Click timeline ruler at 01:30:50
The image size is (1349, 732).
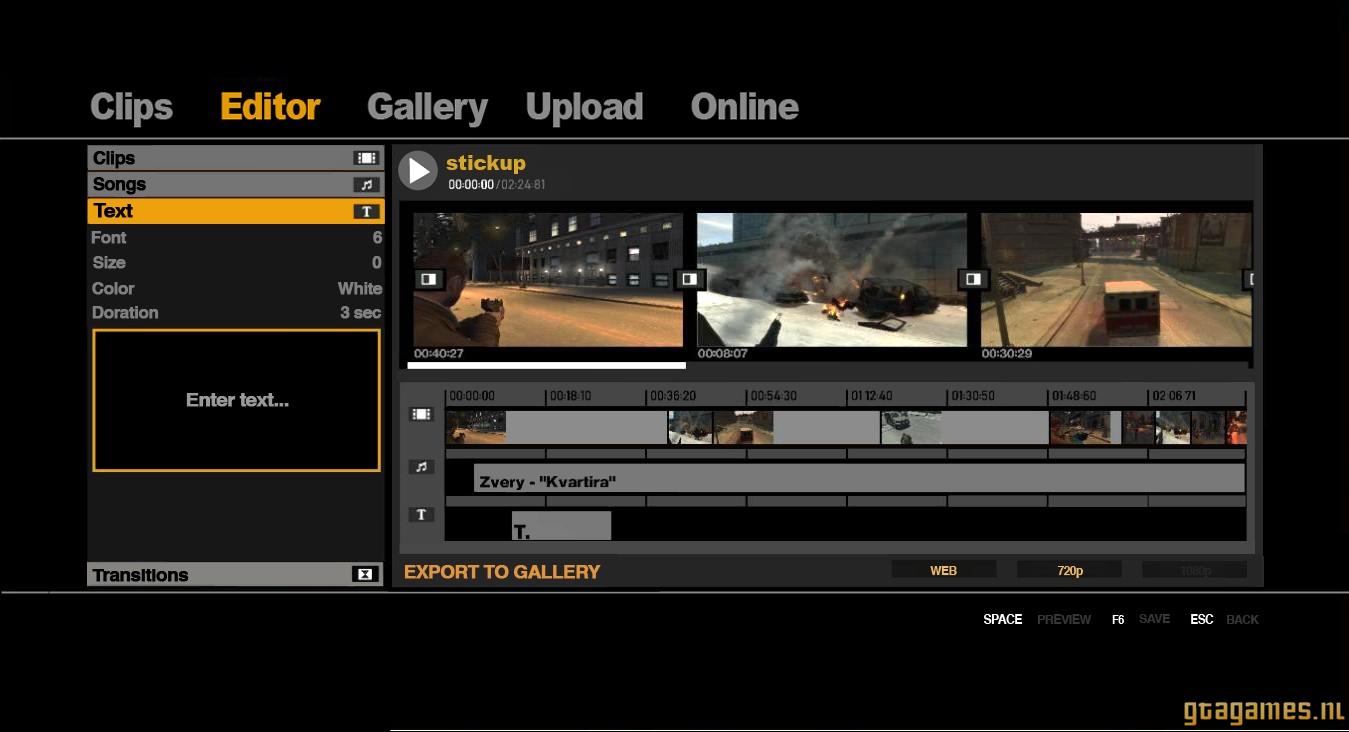tap(972, 396)
